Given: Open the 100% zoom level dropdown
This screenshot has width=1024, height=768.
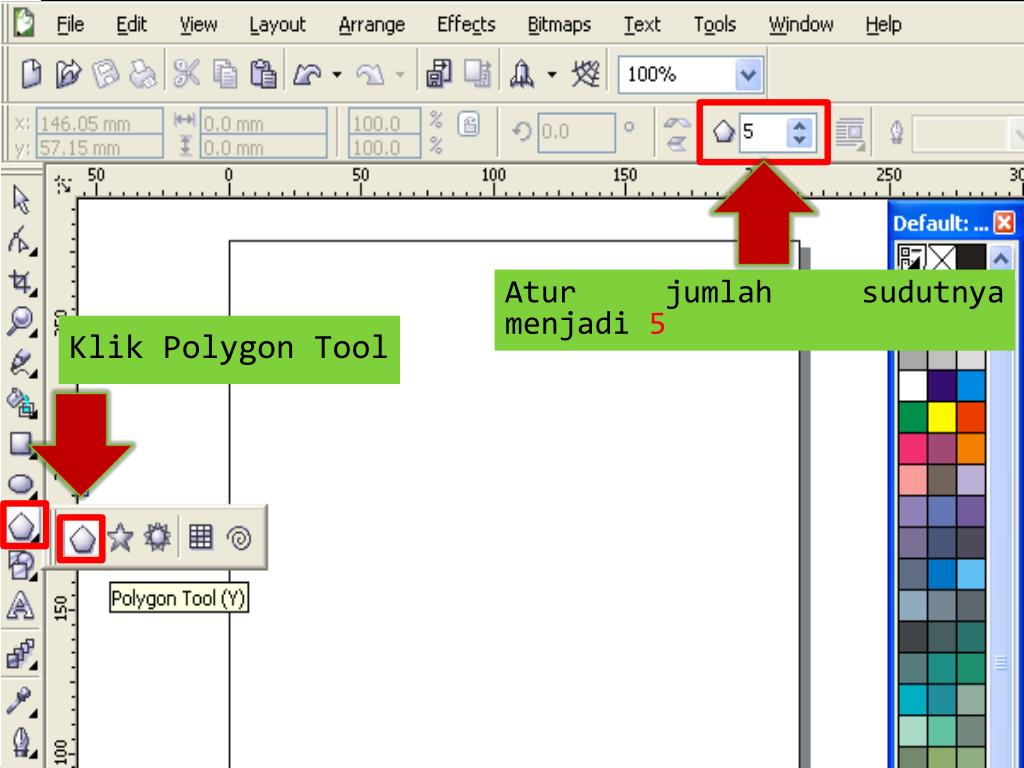Looking at the screenshot, I should click(x=748, y=75).
